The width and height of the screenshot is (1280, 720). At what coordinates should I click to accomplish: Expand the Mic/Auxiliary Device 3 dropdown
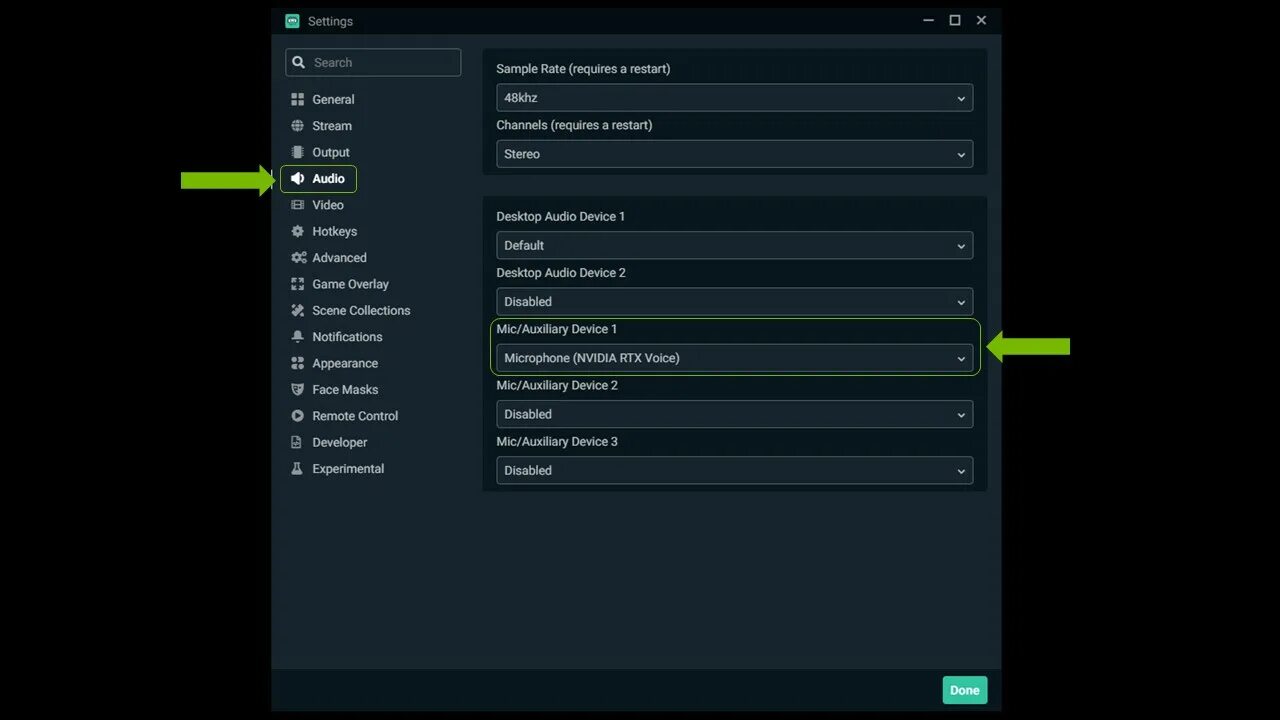(x=735, y=470)
